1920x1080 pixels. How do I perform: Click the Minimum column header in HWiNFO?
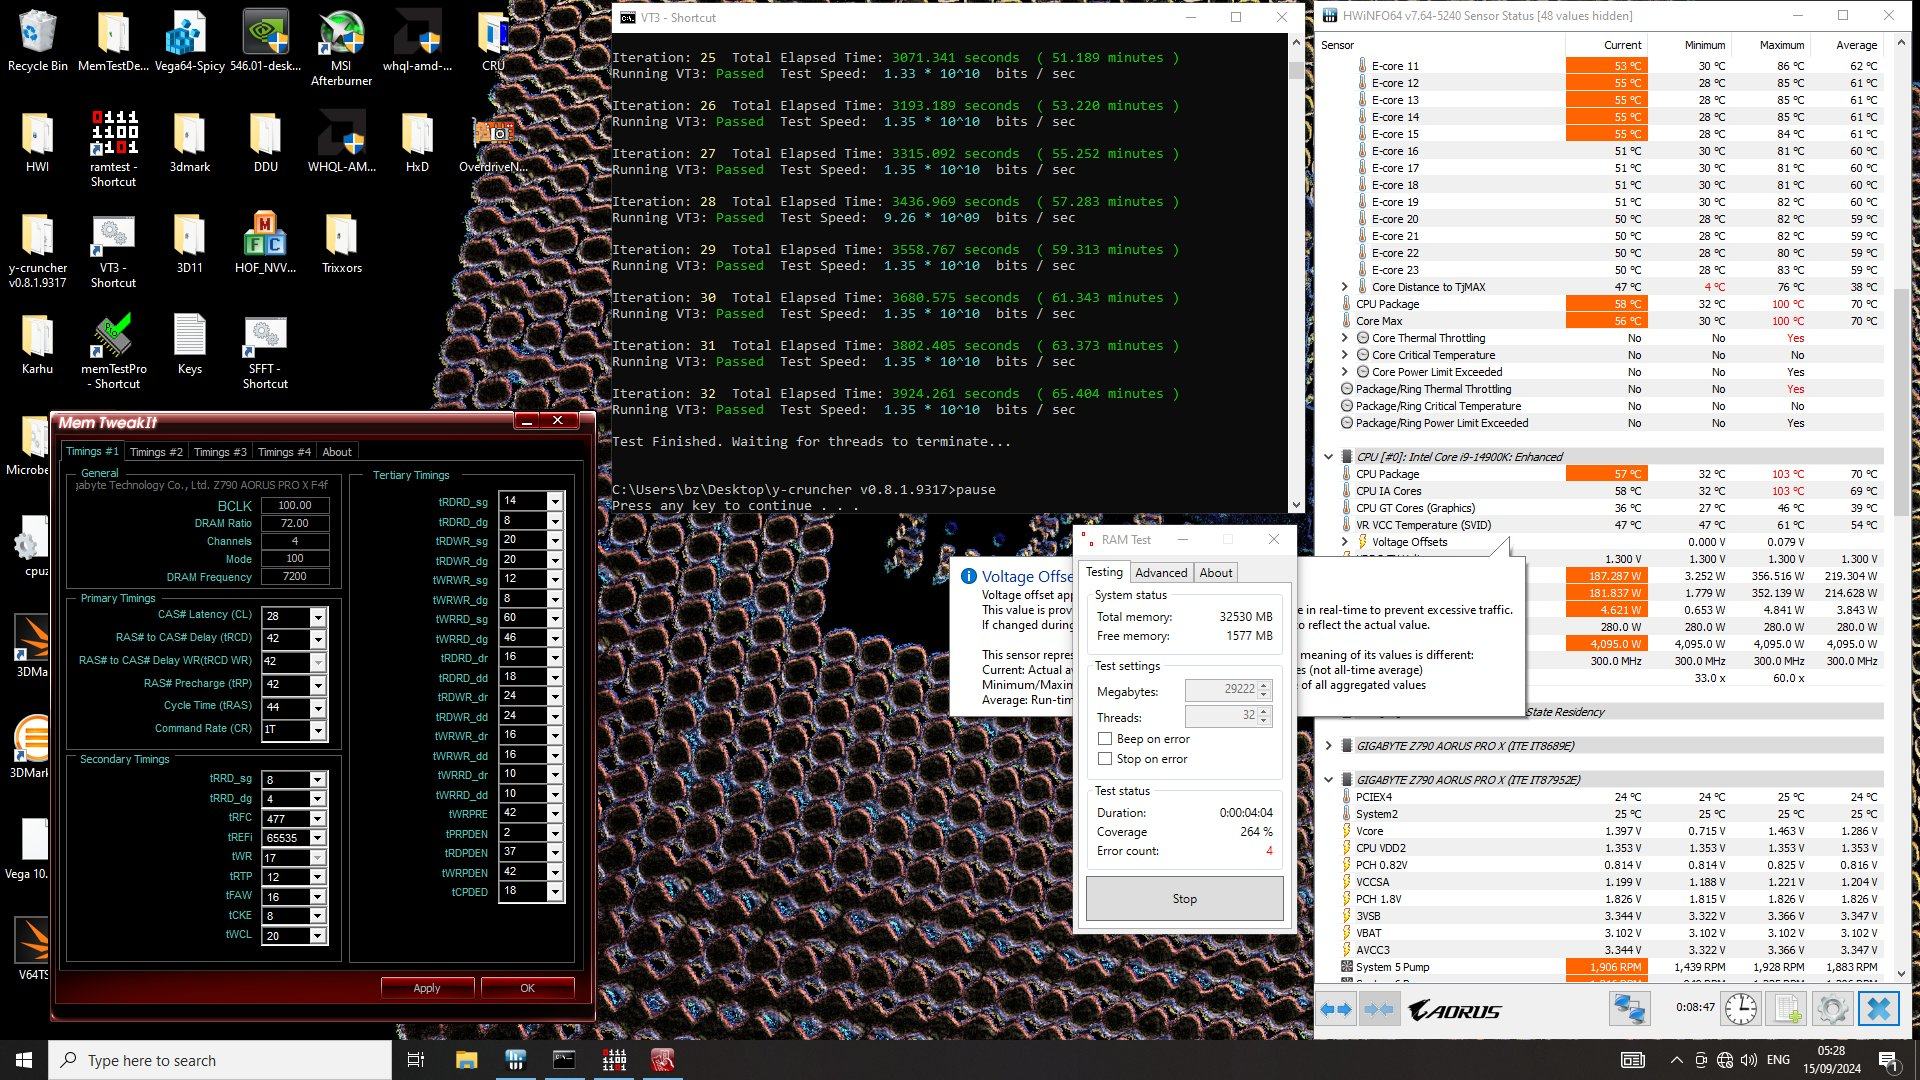1690,45
